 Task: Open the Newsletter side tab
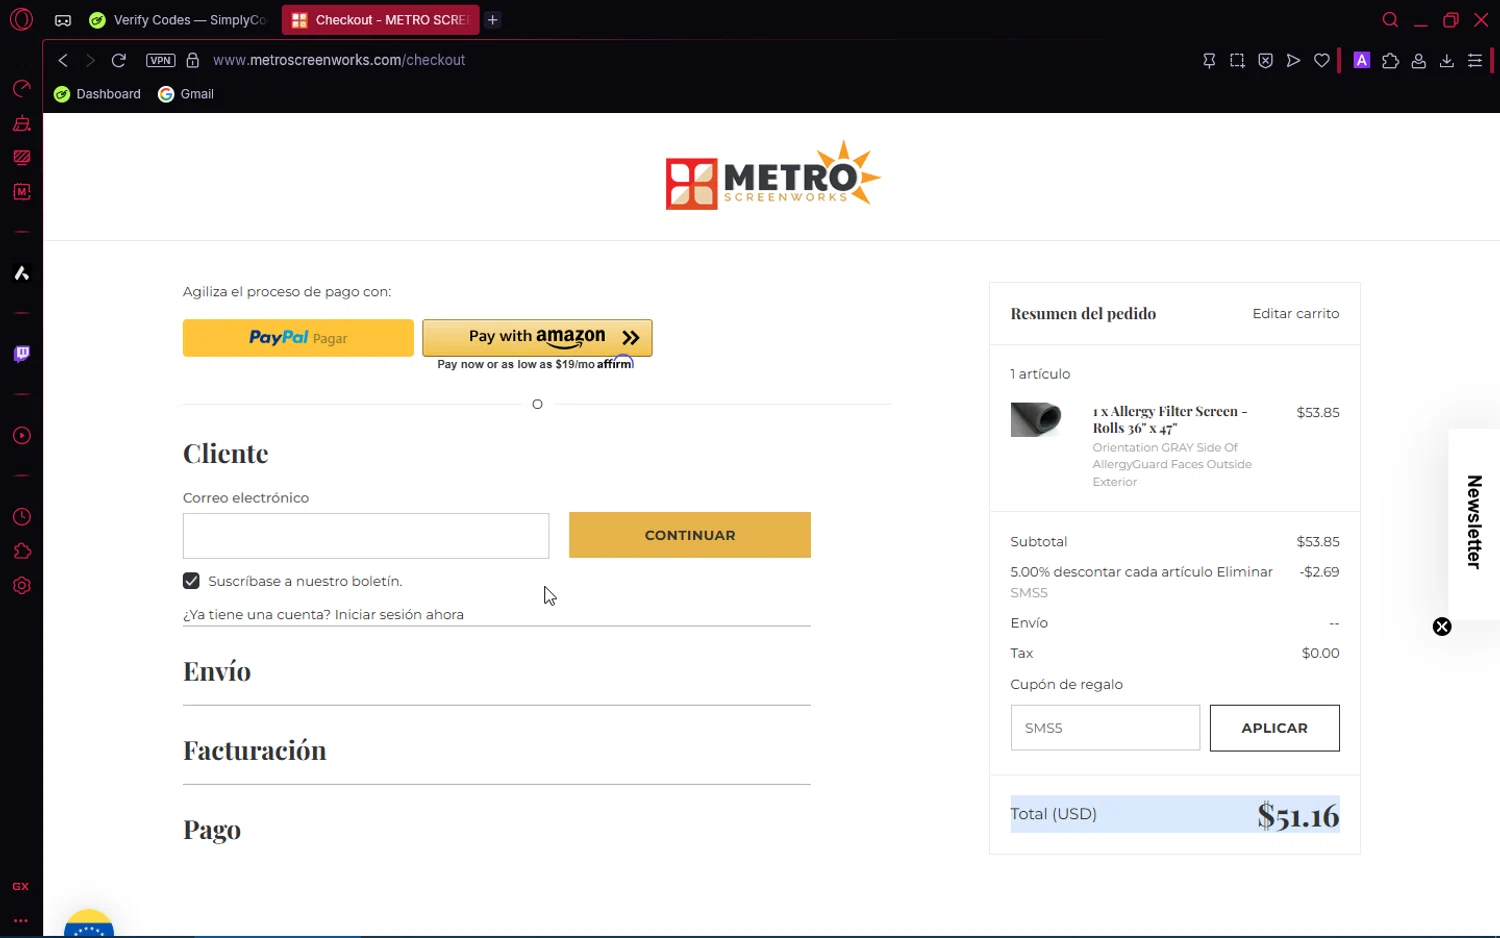click(1474, 522)
